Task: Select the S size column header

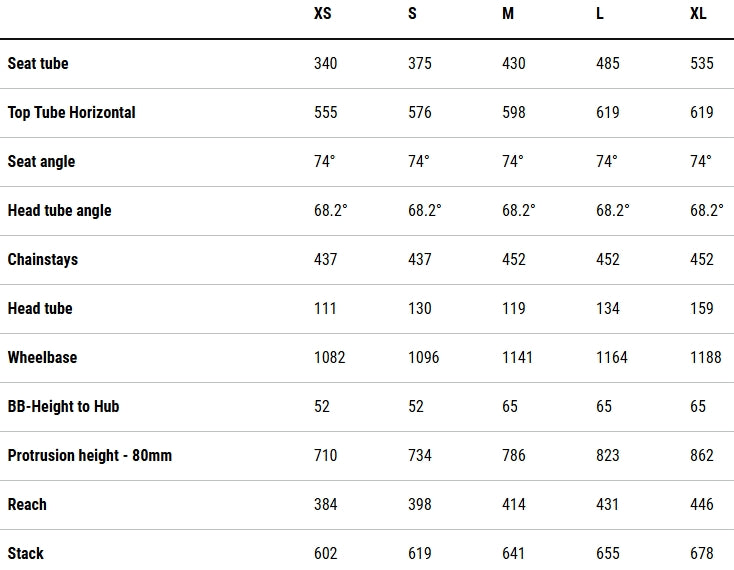Action: click(x=412, y=13)
